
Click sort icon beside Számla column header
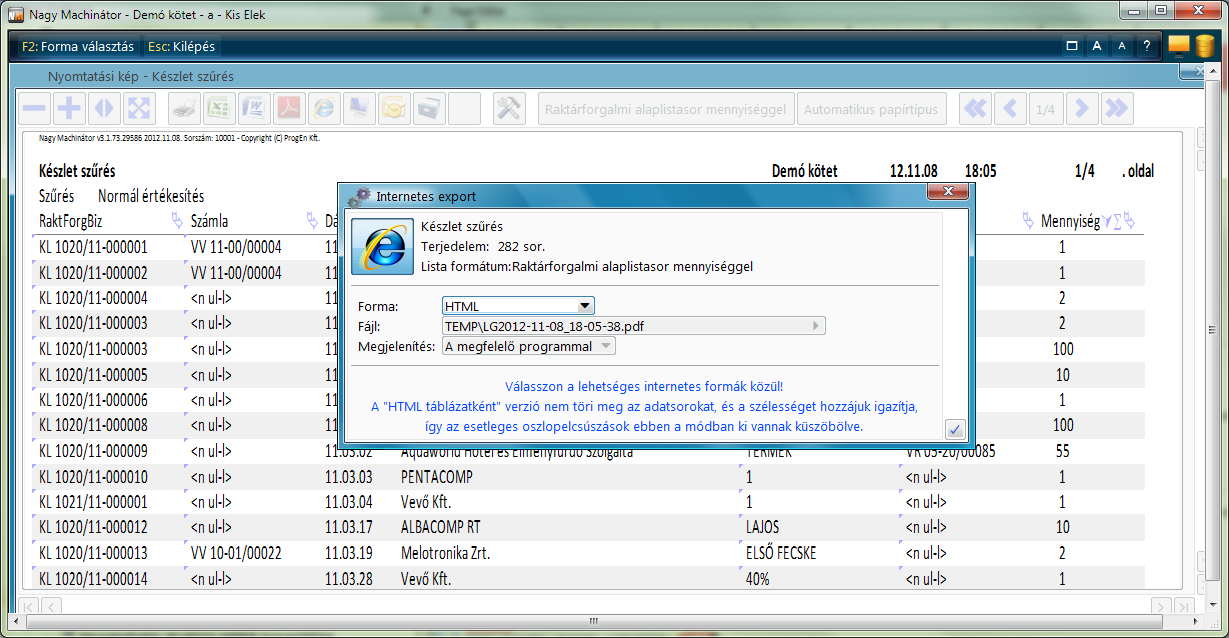click(x=312, y=220)
